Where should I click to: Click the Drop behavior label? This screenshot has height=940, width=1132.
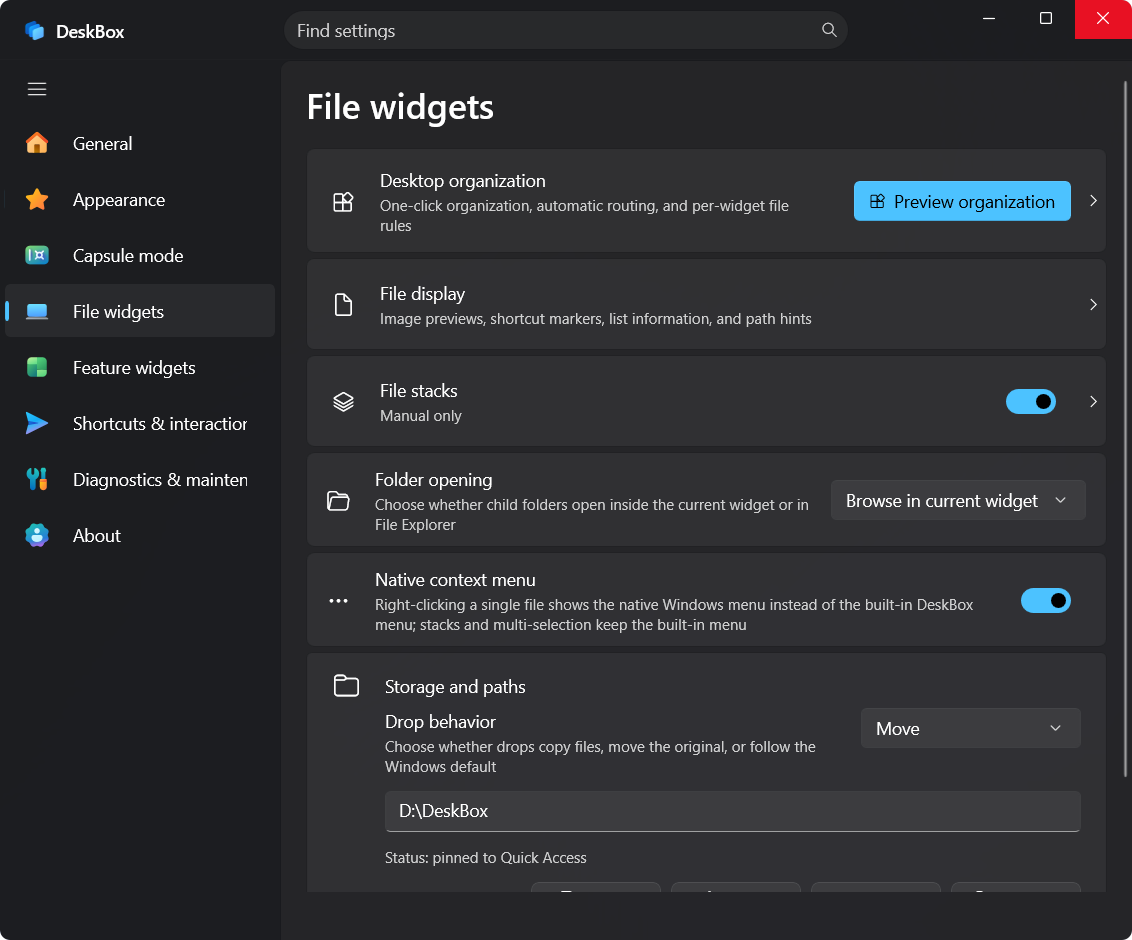tap(440, 722)
